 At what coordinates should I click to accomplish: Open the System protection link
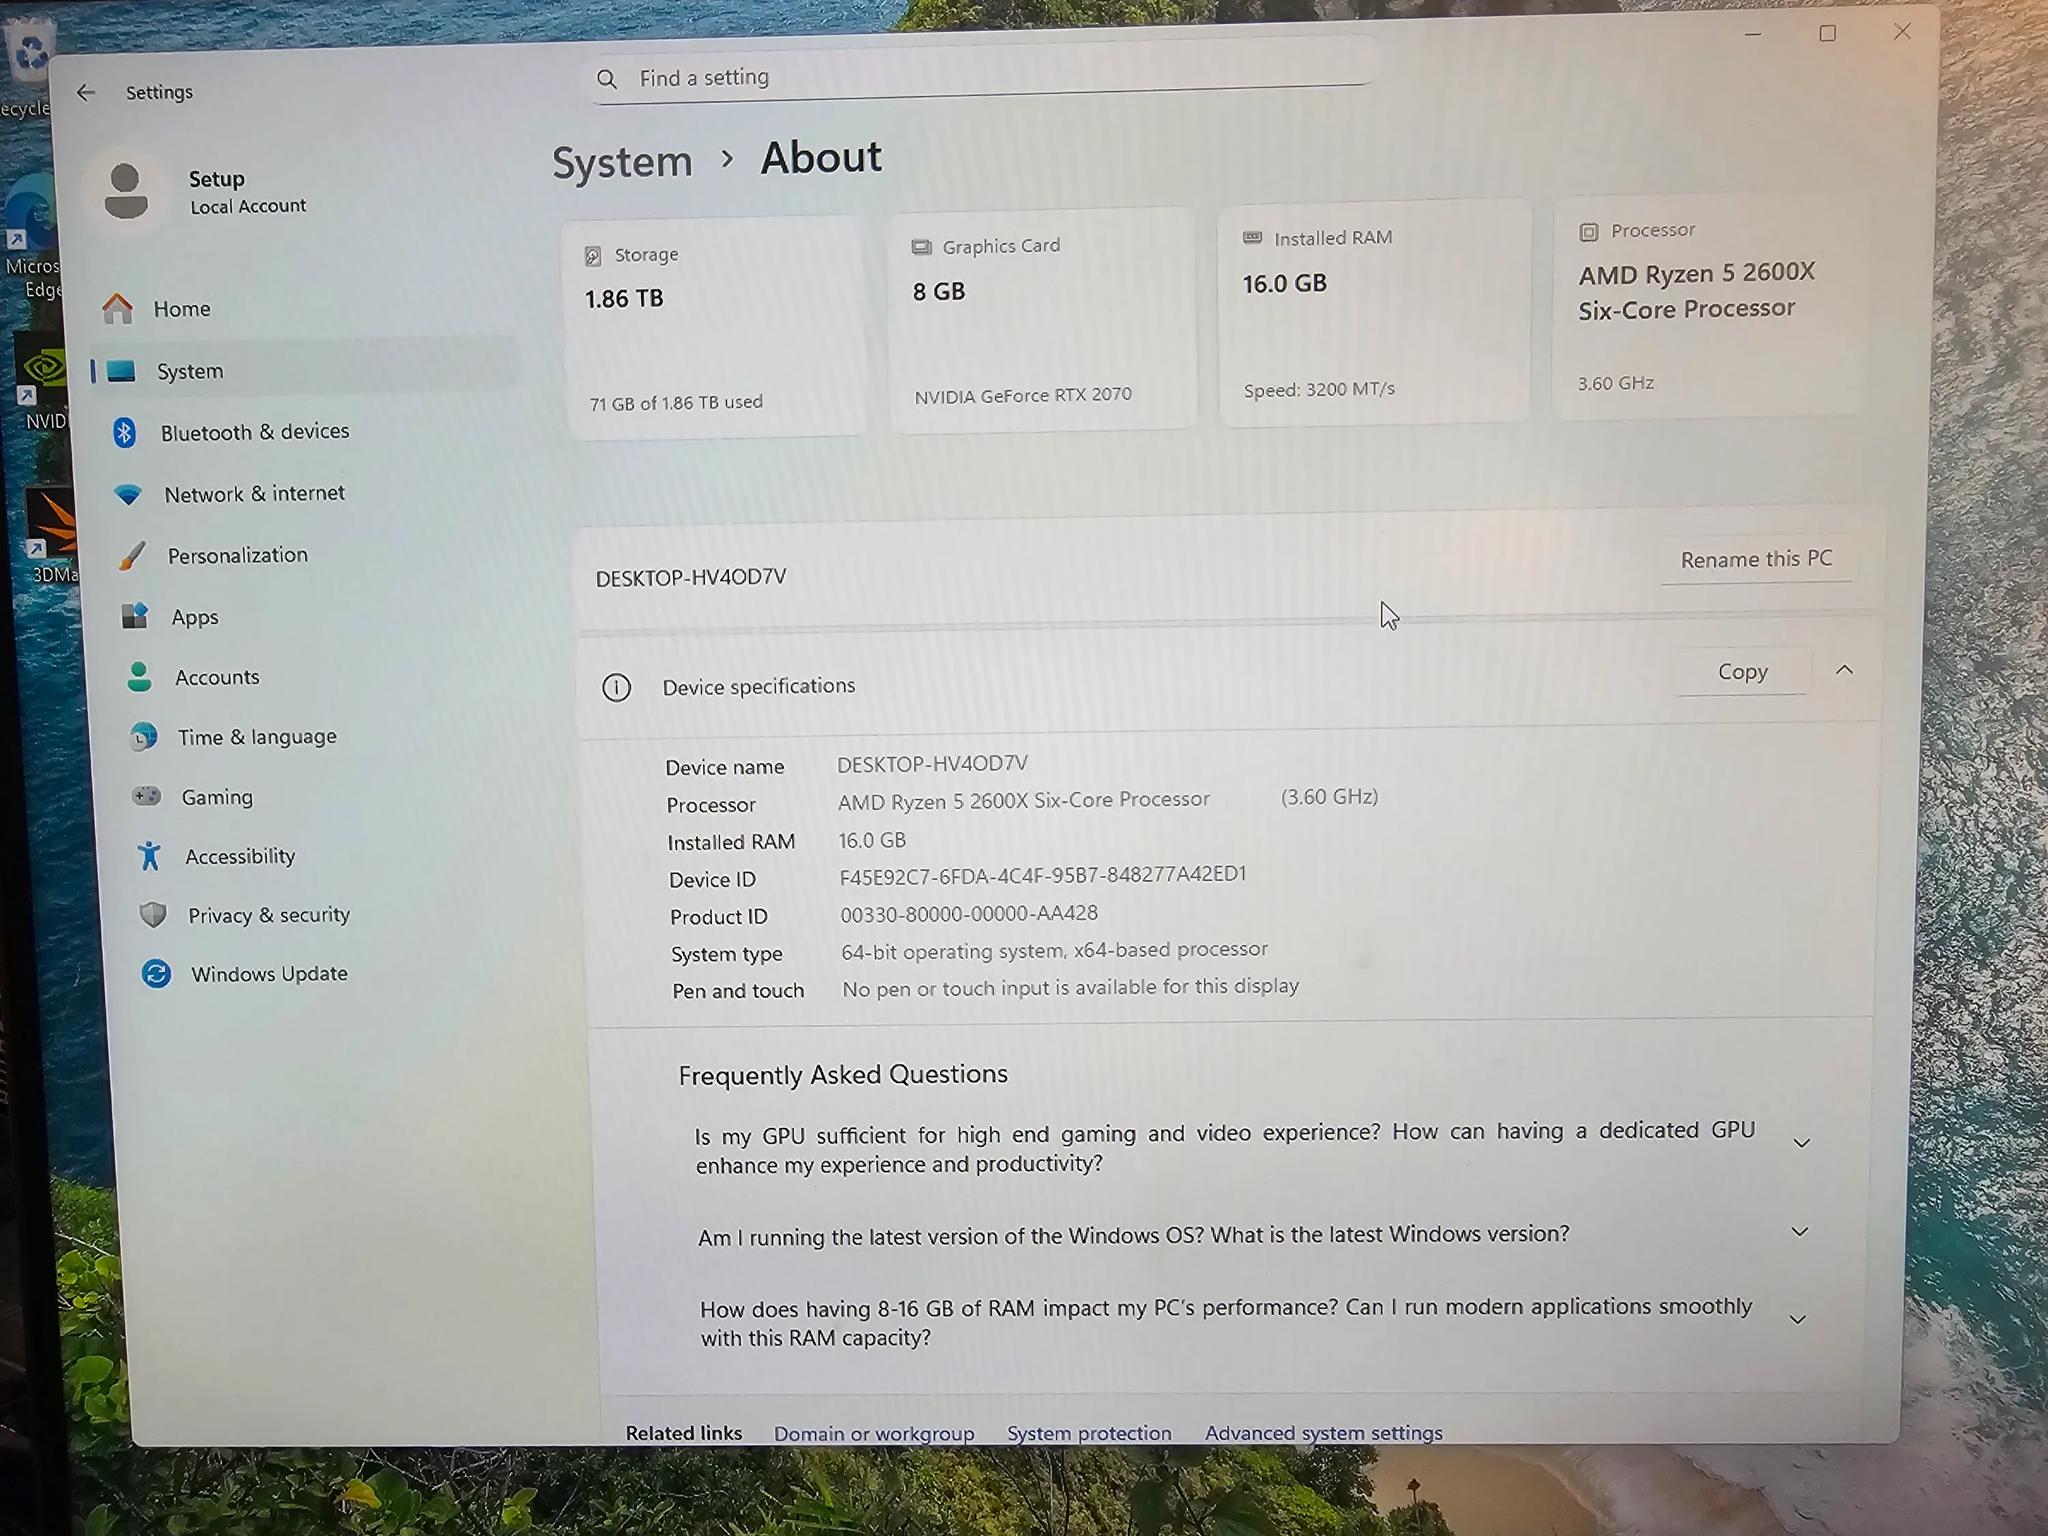(x=1089, y=1433)
